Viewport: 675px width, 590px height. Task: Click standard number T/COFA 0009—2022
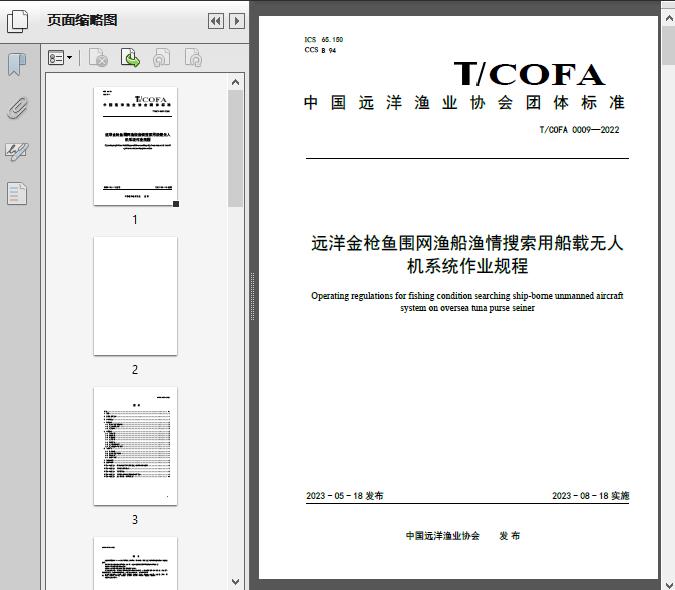pyautogui.click(x=579, y=130)
